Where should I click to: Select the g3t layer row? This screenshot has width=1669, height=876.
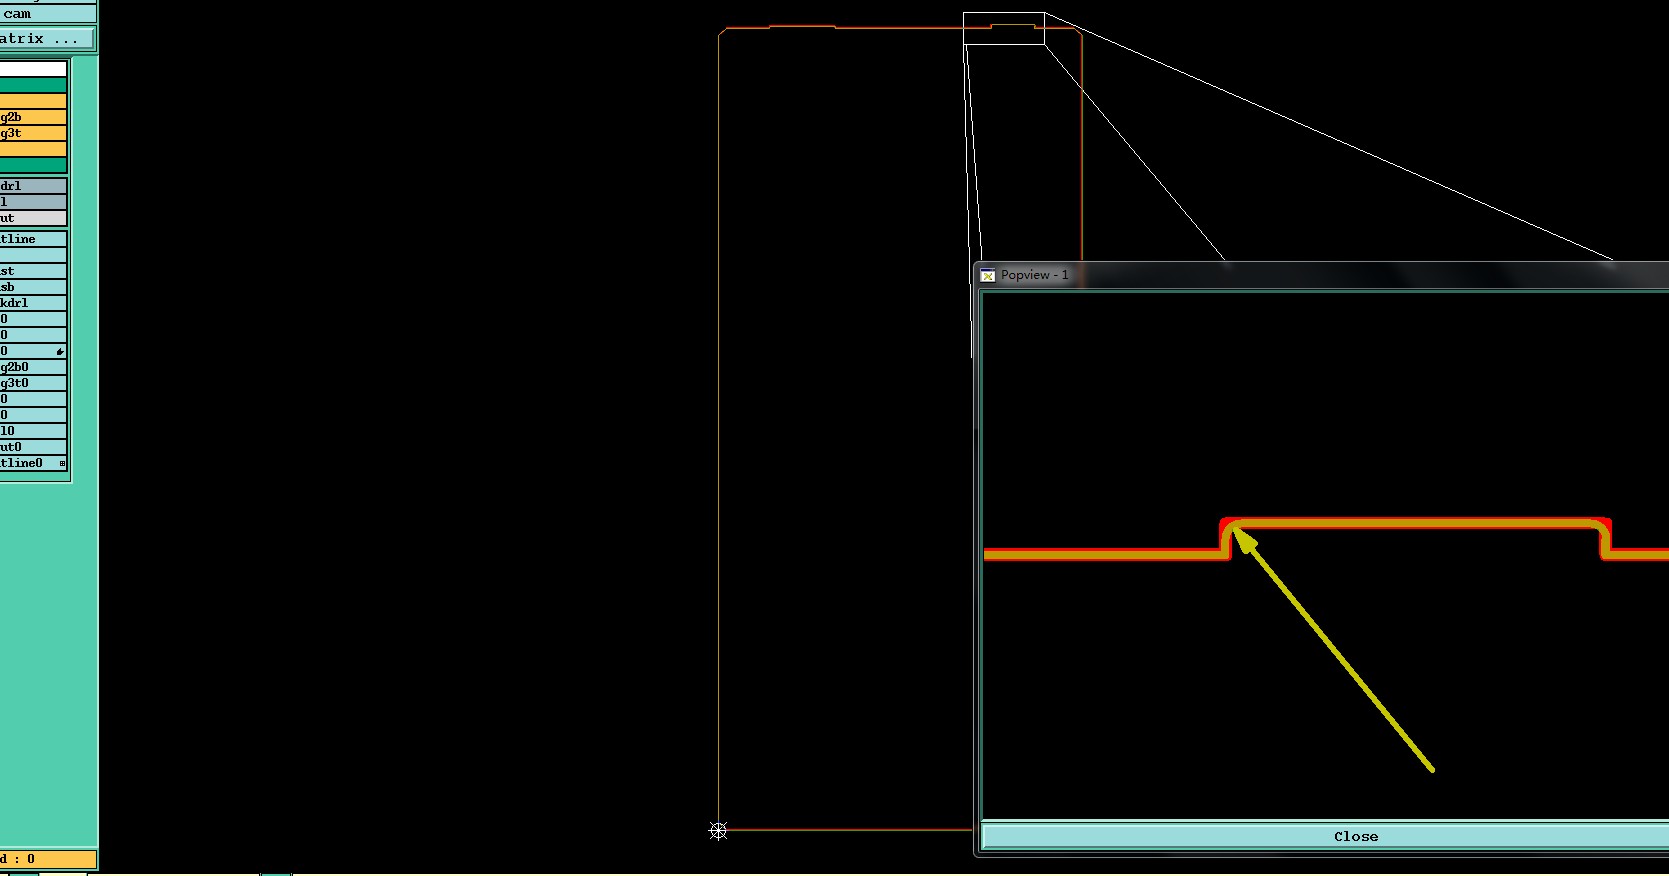33,133
